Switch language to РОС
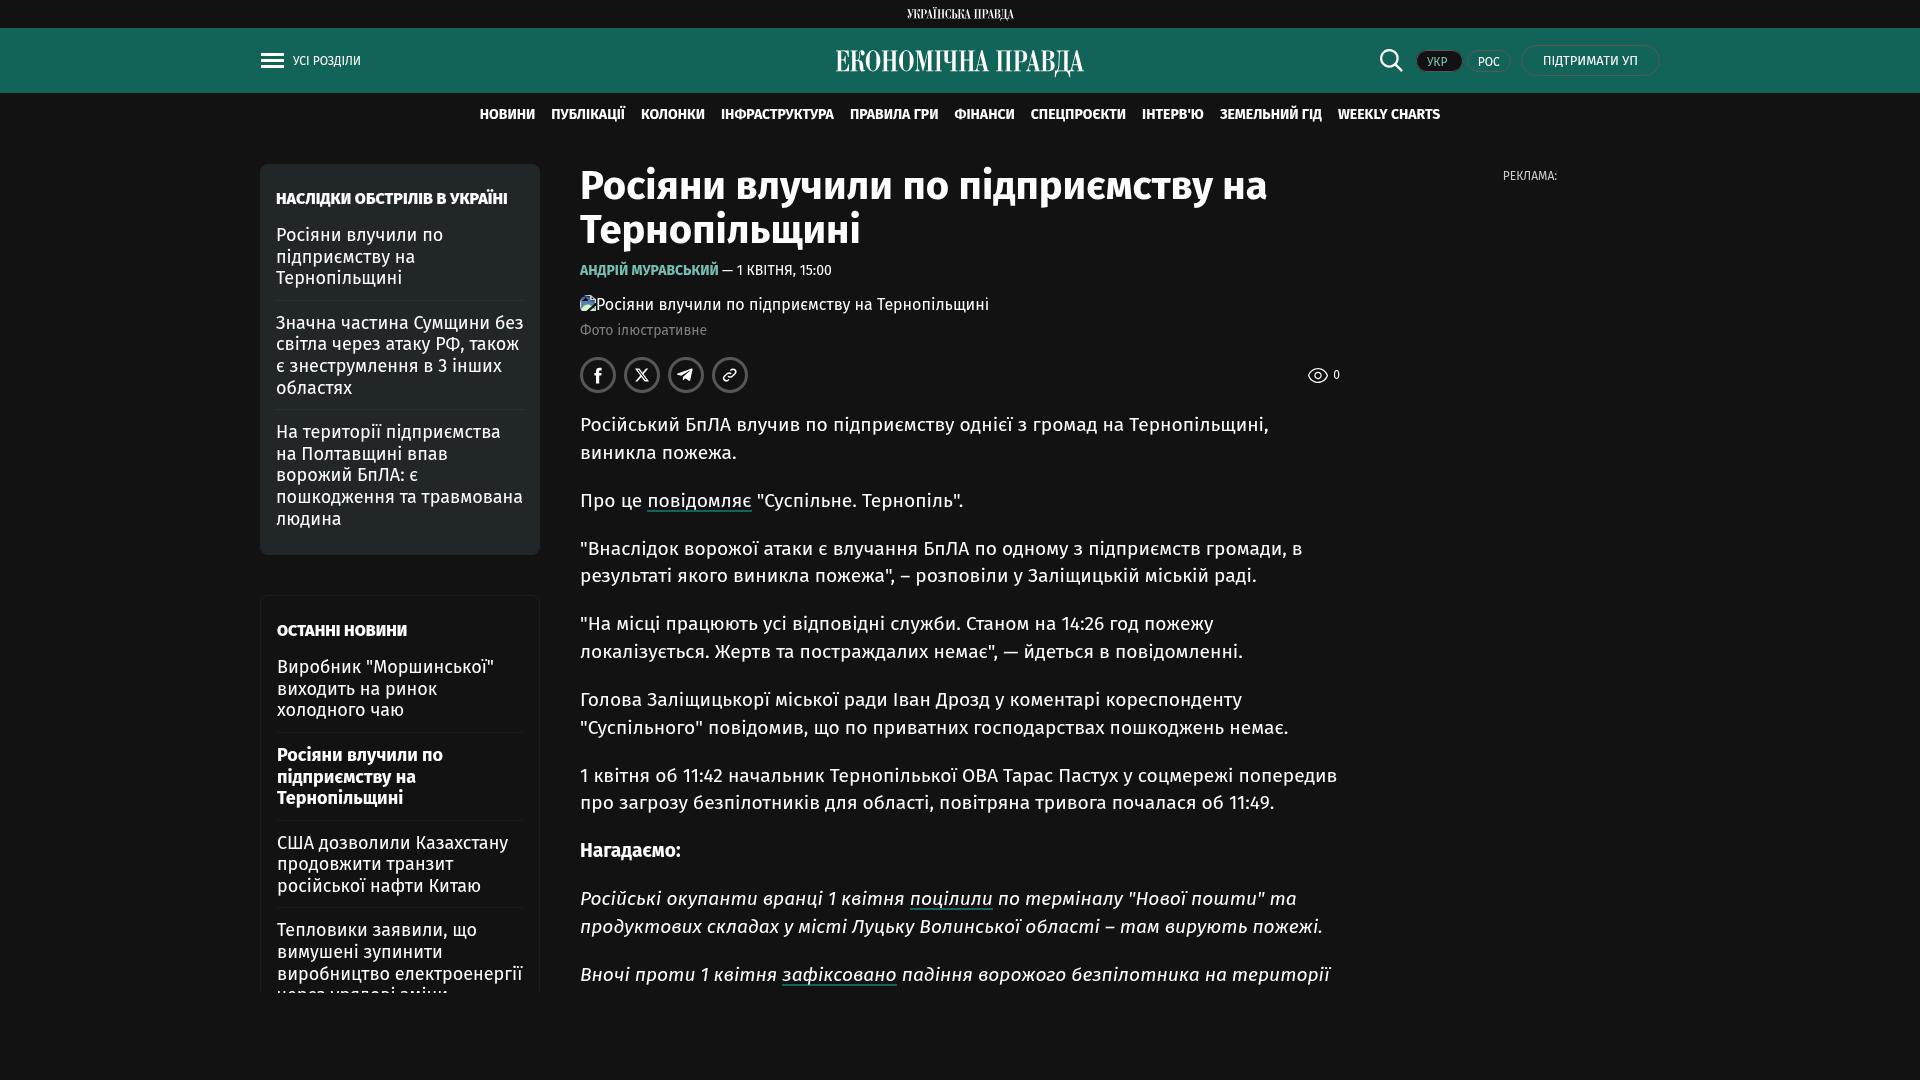The height and width of the screenshot is (1080, 1920). tap(1488, 62)
